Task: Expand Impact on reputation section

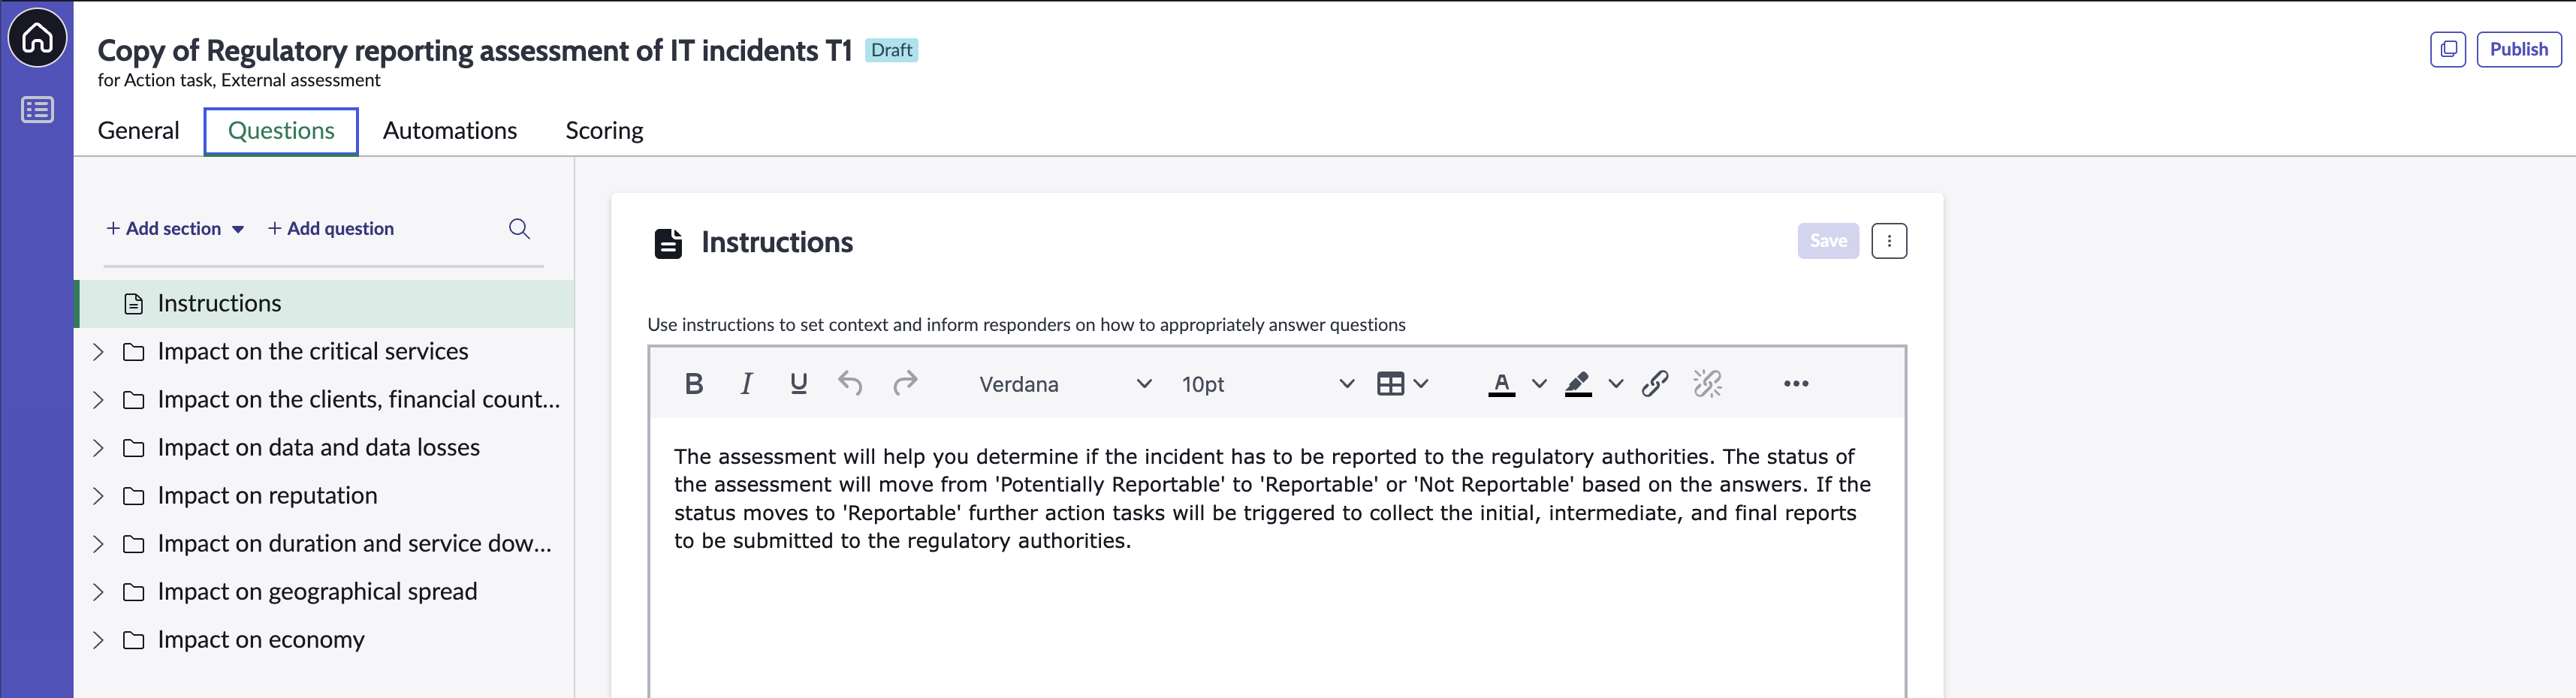Action: point(98,496)
